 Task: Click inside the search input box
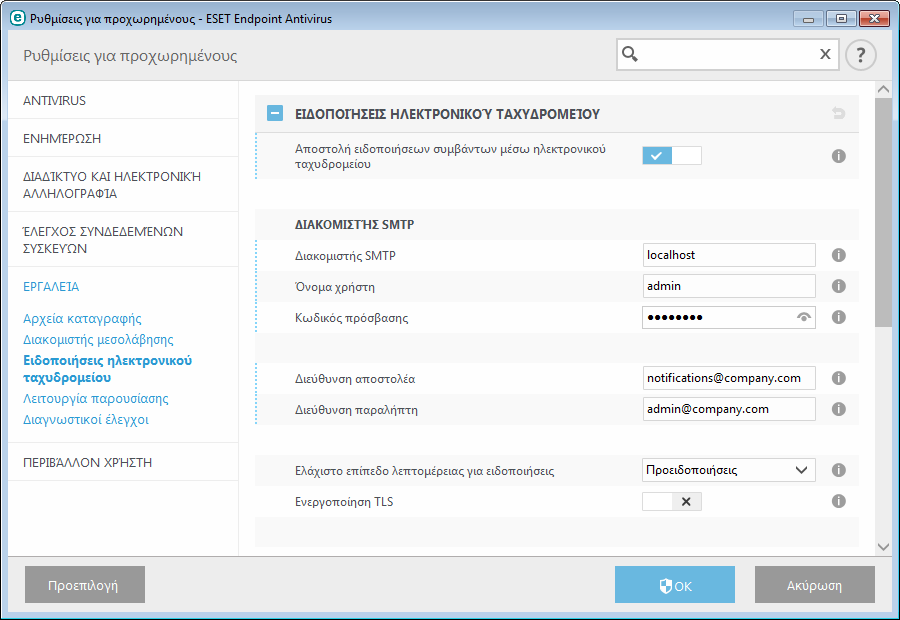pyautogui.click(x=728, y=55)
